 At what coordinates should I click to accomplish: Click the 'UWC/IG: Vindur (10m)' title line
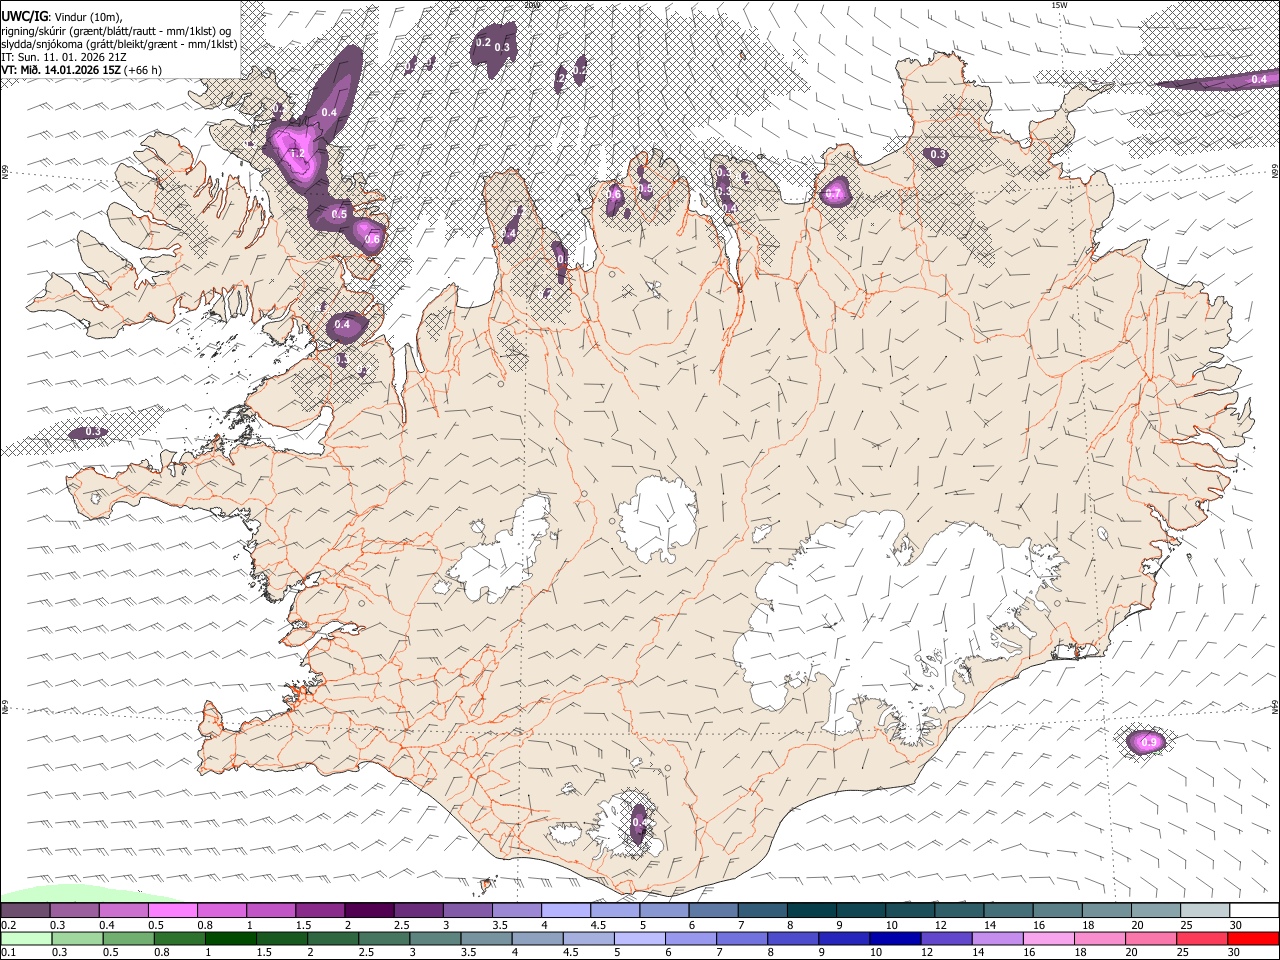coord(62,16)
